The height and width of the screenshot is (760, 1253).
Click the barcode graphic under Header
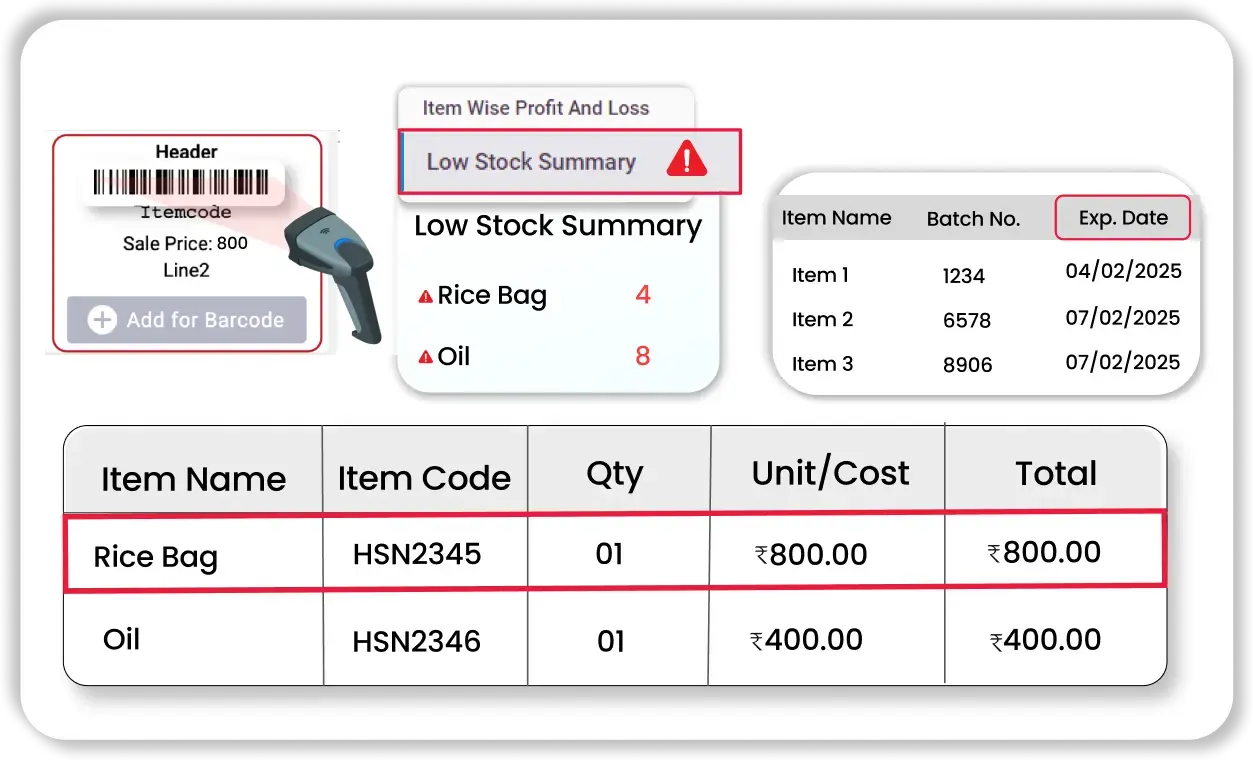click(x=181, y=183)
